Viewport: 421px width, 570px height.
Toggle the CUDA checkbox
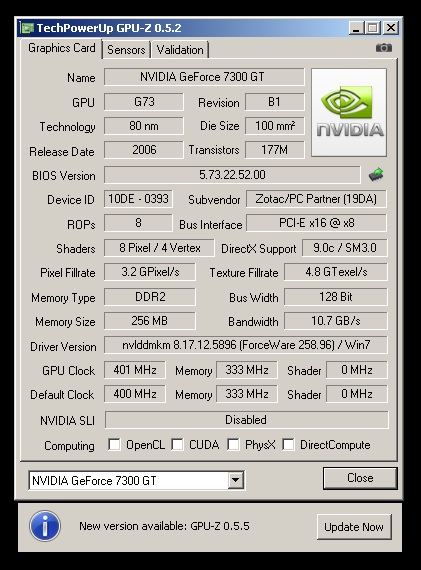[177, 444]
